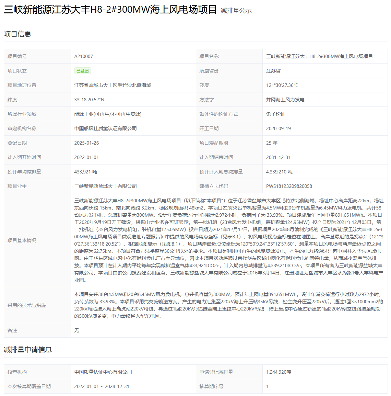Image resolution: width=391 pixels, height=396 pixels.
Task: Click the '项目信息' section heading
Action: coord(17,34)
